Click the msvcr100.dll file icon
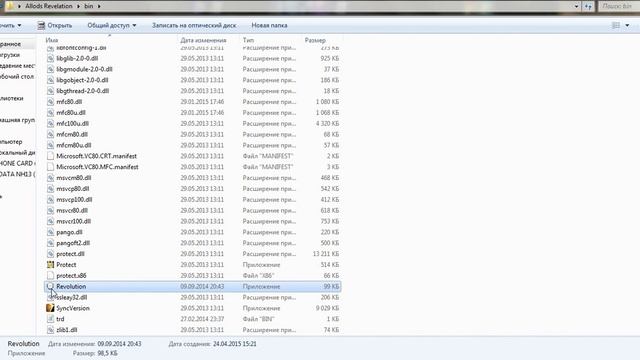 click(x=50, y=221)
